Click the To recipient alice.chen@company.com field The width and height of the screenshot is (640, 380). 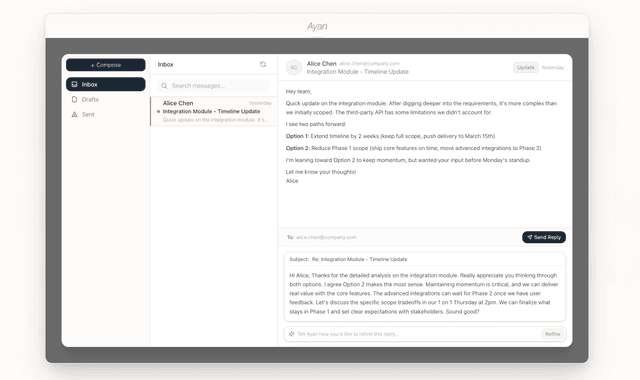coord(326,237)
